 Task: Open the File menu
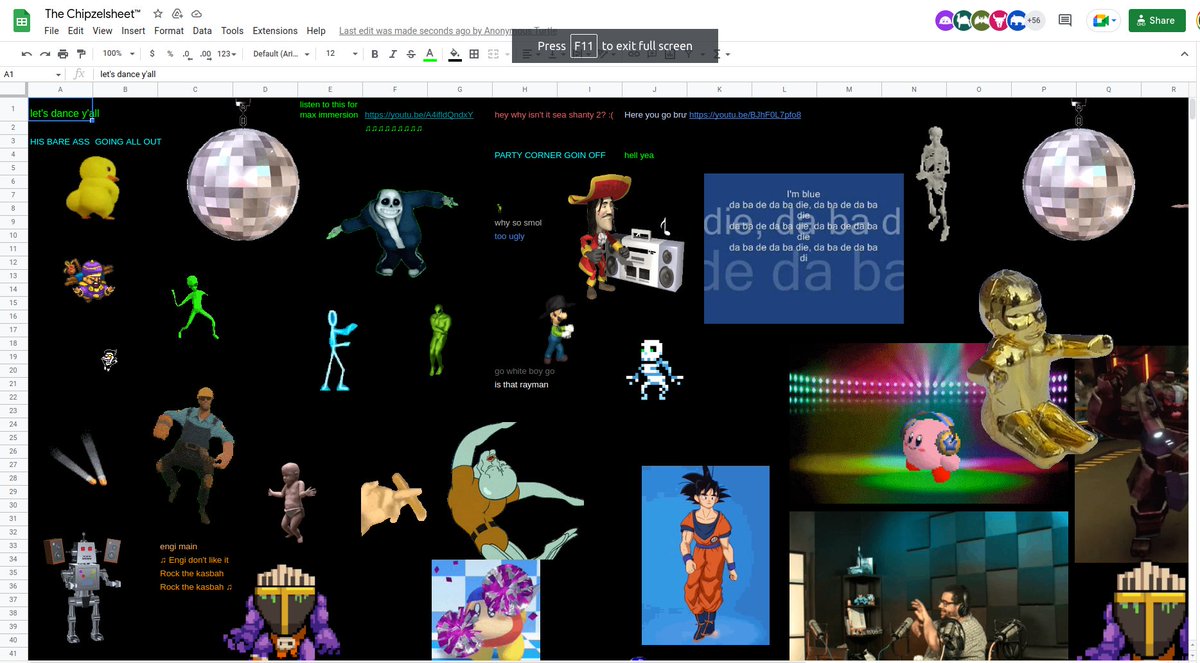(53, 31)
